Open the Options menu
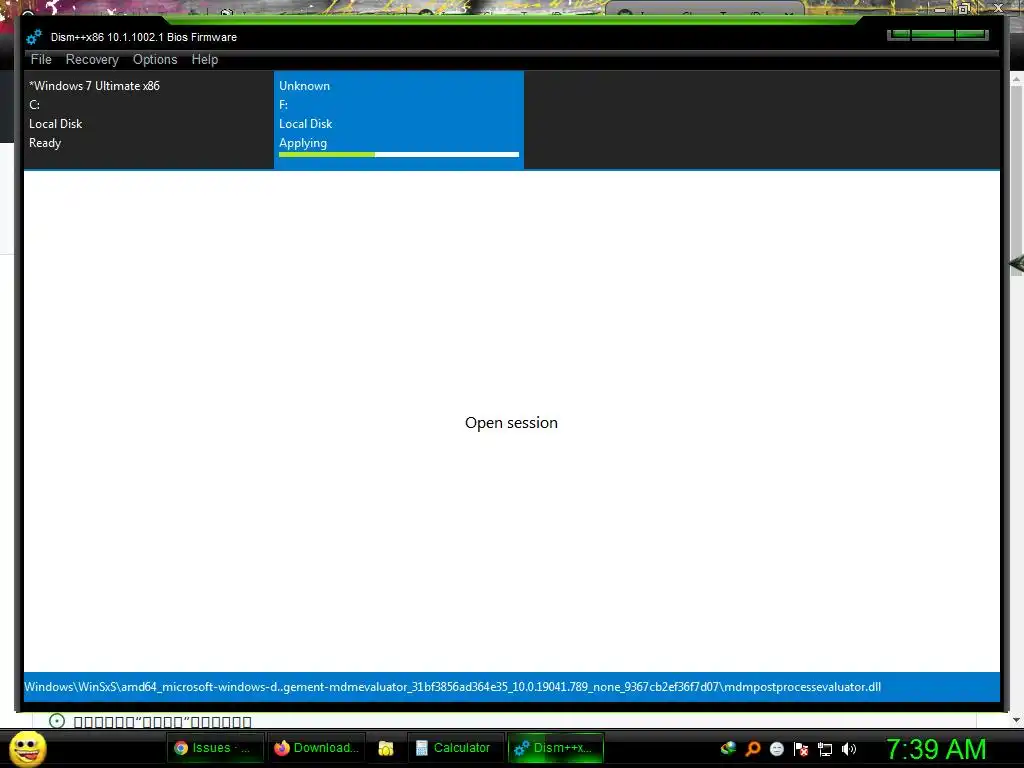The height and width of the screenshot is (768, 1024). pos(155,59)
